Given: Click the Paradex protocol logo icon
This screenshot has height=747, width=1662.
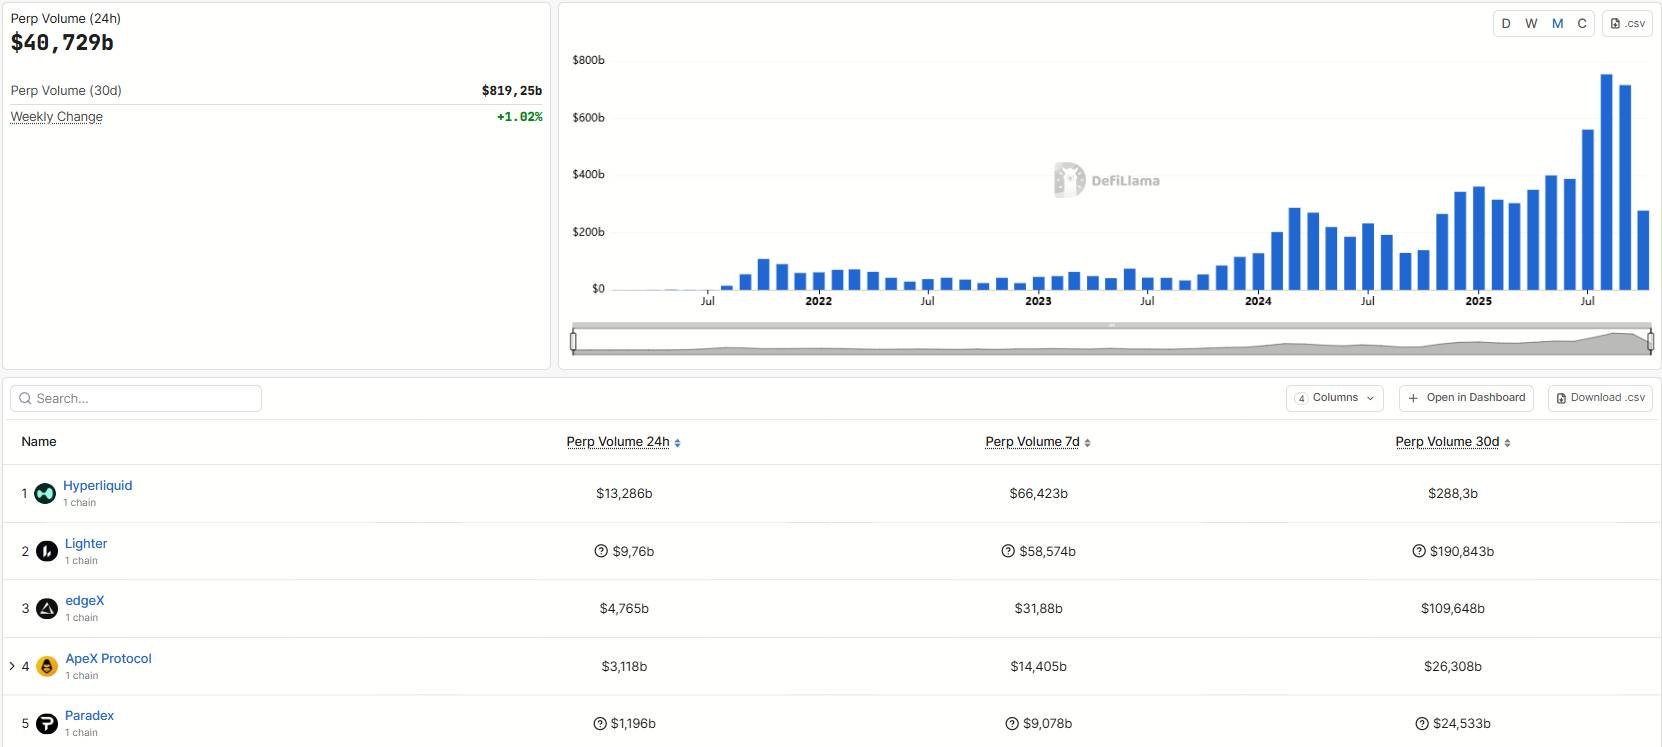Looking at the screenshot, I should click(47, 724).
